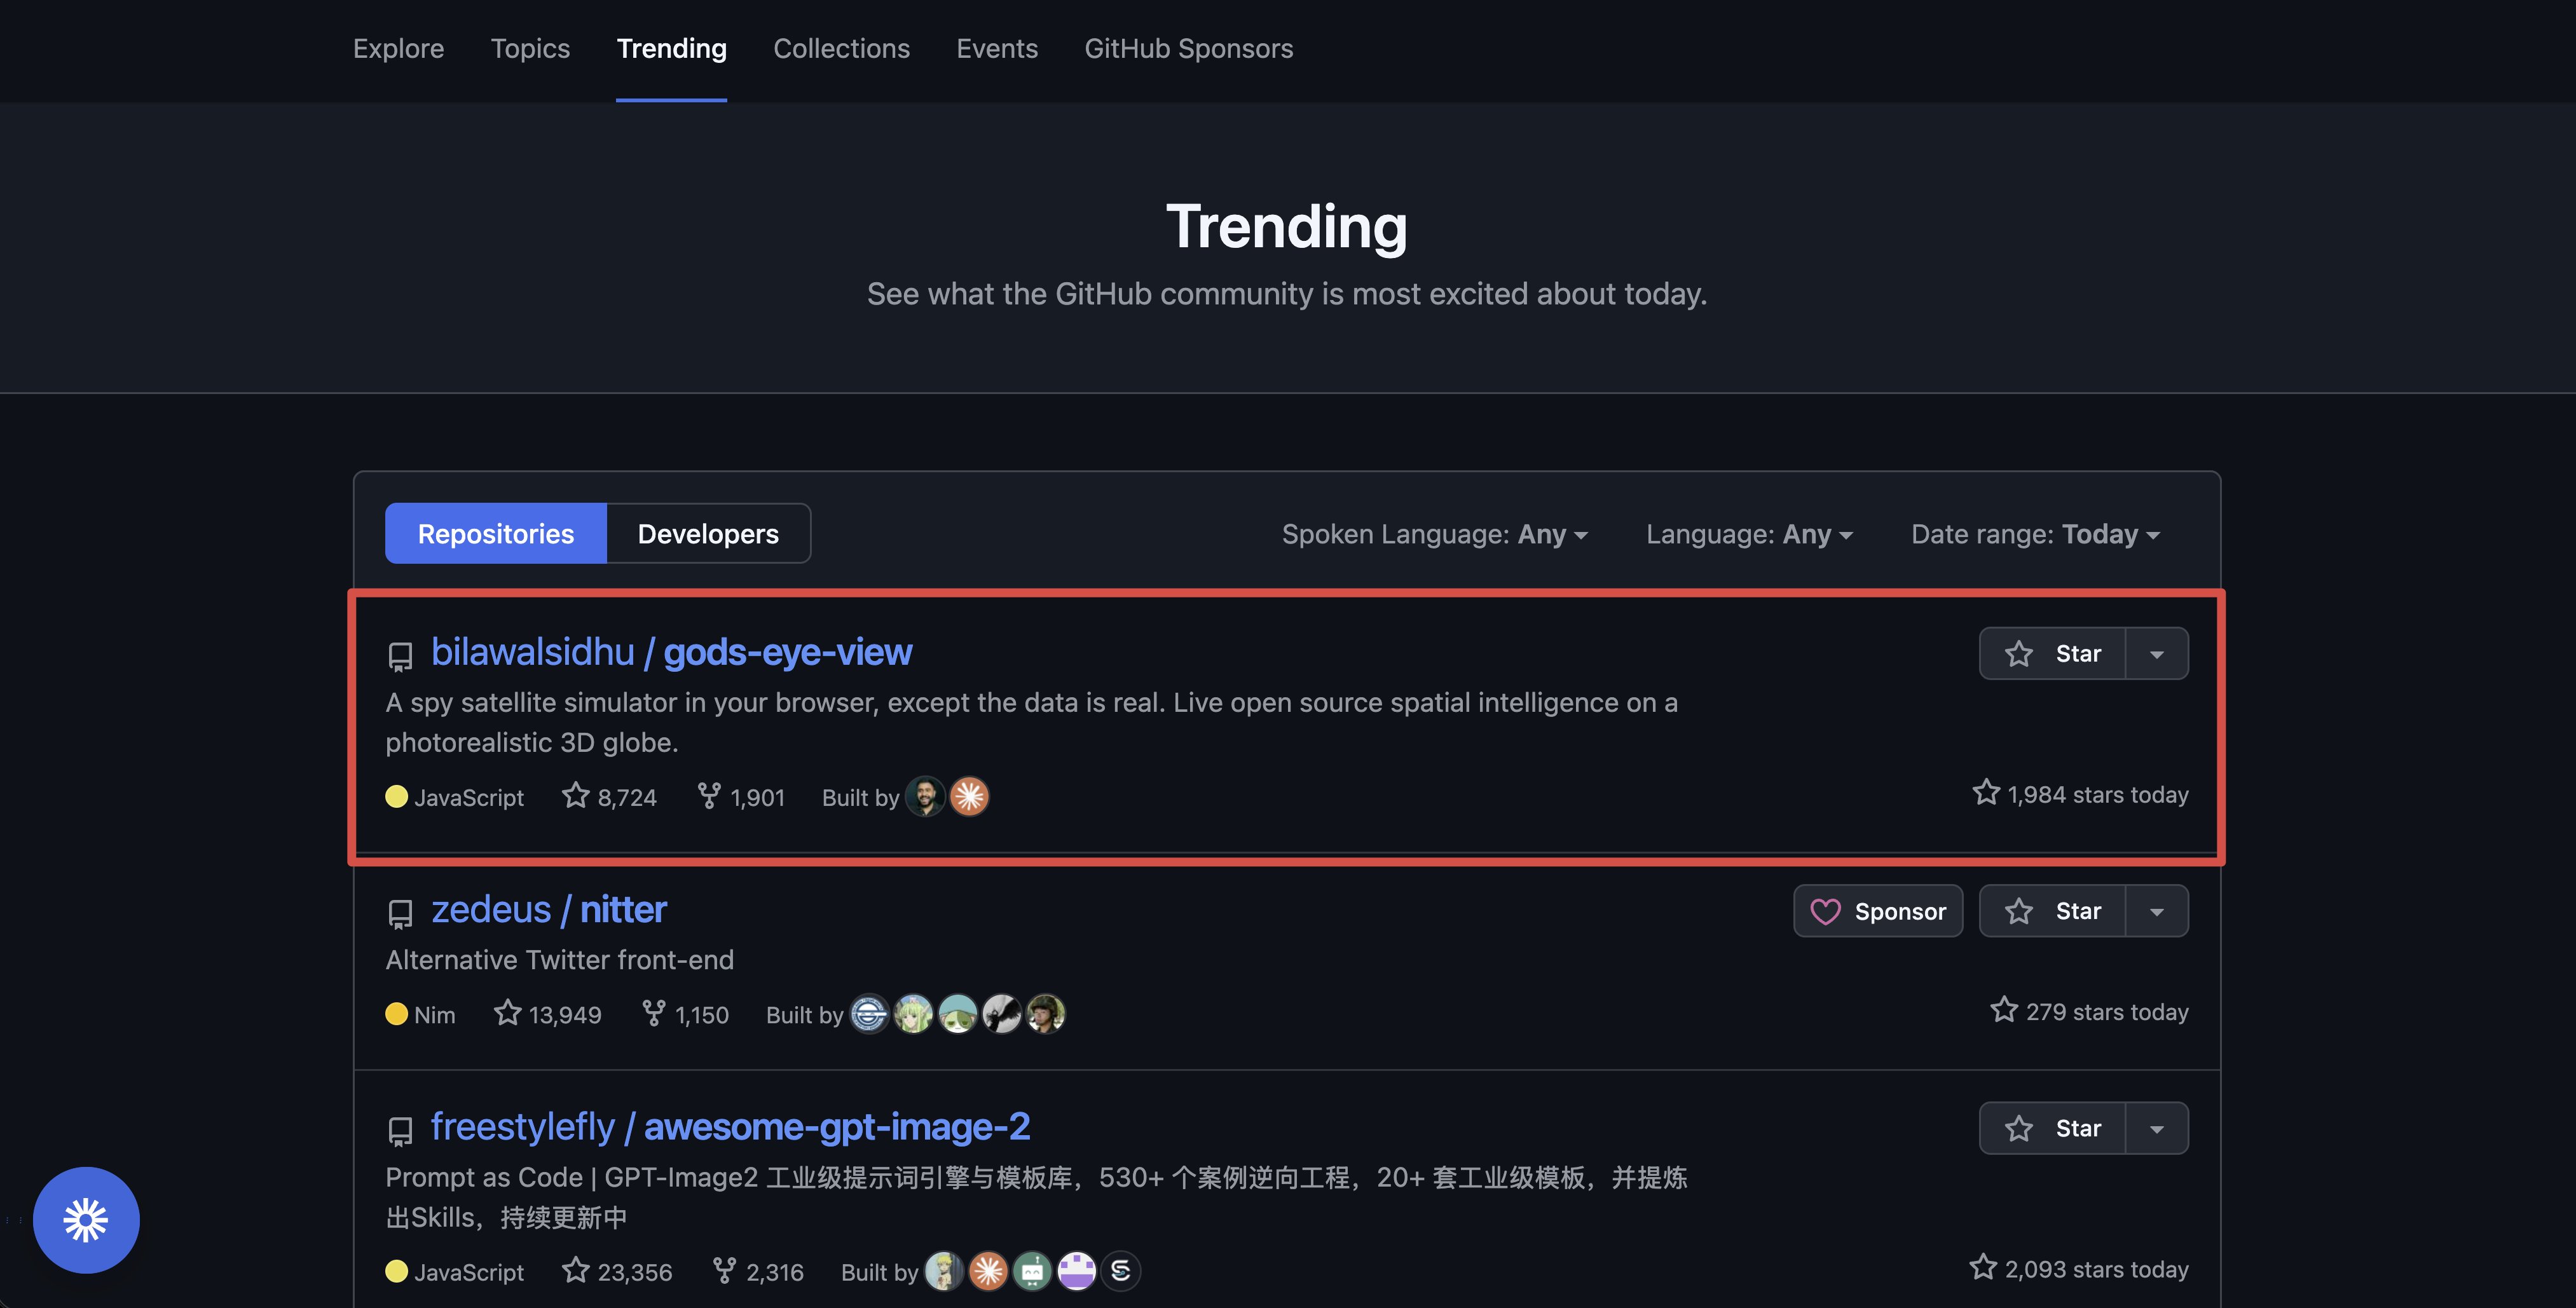Click the "Prompt as Code" description text

[x=1037, y=1197]
